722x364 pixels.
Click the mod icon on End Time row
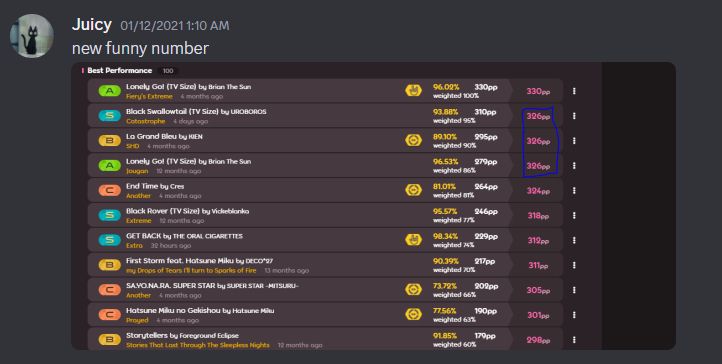(x=413, y=190)
